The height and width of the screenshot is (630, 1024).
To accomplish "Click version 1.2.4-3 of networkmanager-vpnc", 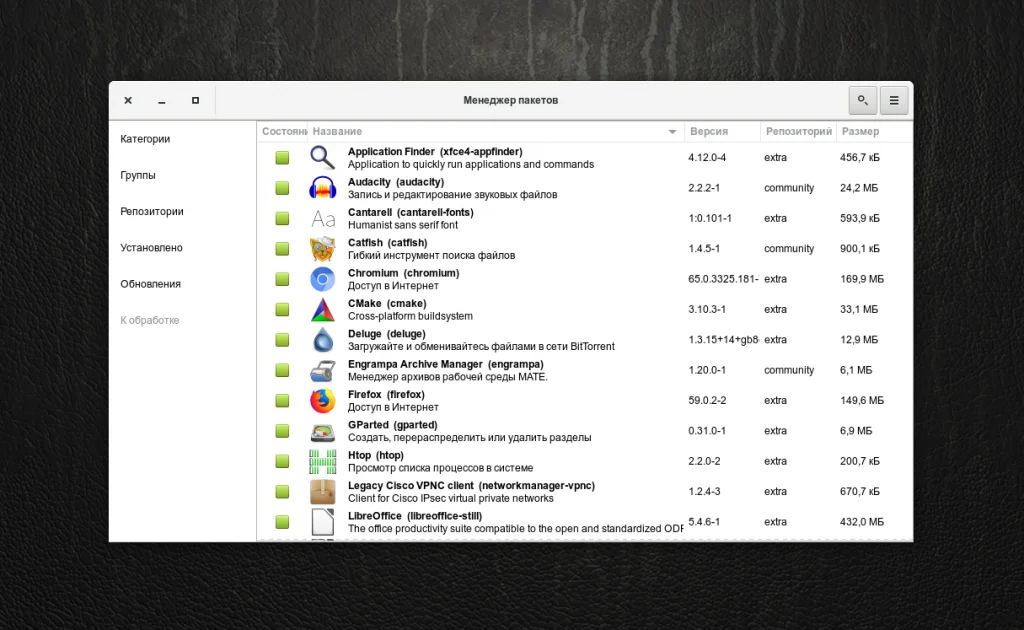I will point(704,492).
